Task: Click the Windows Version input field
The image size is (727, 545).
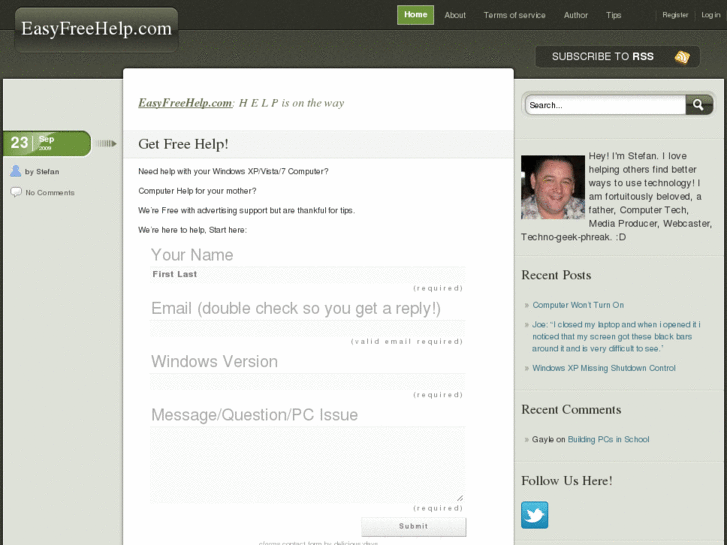Action: [x=307, y=381]
